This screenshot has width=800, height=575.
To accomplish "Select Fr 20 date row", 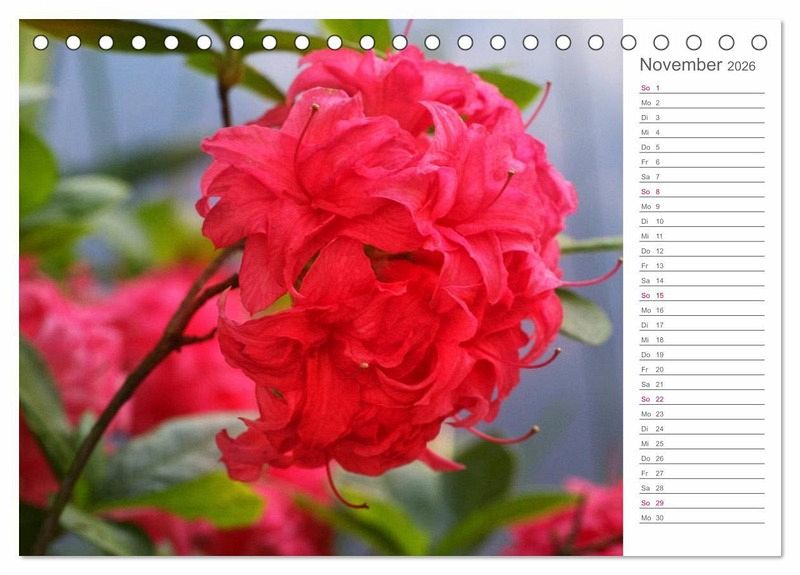I will pyautogui.click(x=701, y=369).
